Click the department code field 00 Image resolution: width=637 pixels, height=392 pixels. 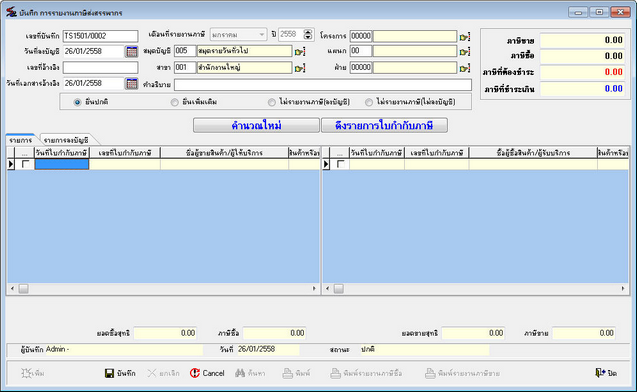click(x=361, y=51)
